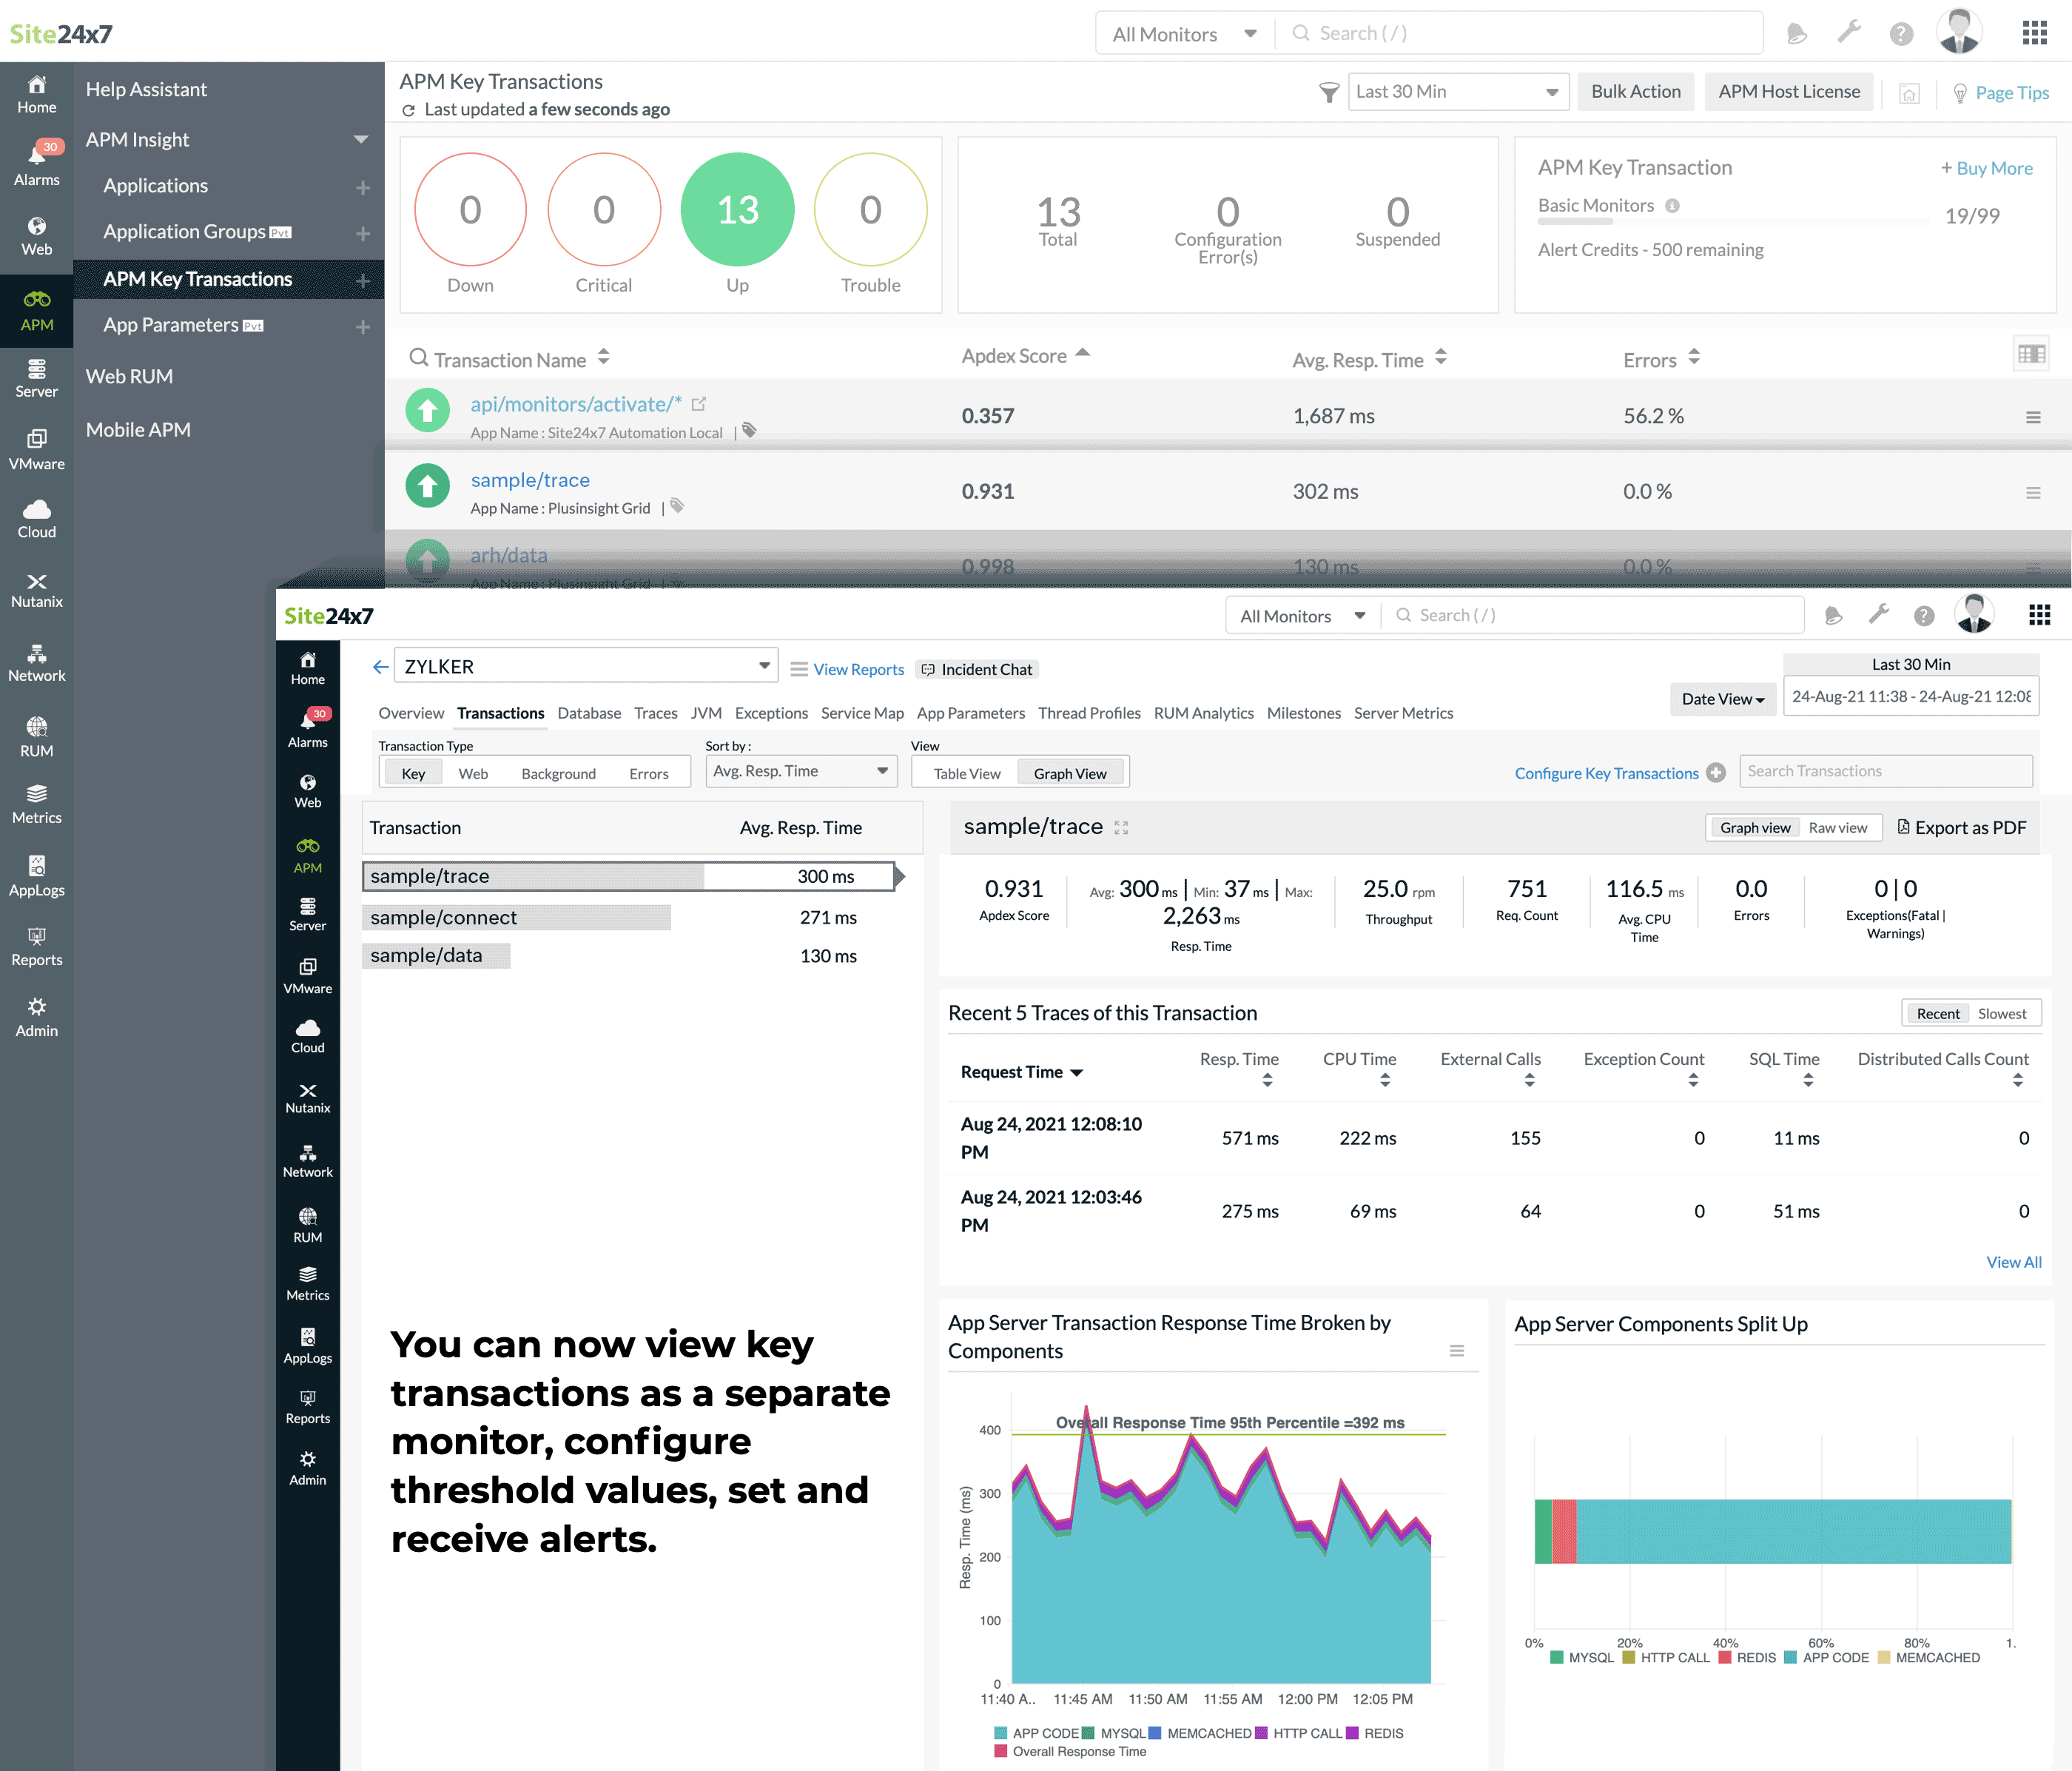Screen dimensions: 2072x1771
Task: Open the apps grid icon in top header
Action: [2034, 33]
